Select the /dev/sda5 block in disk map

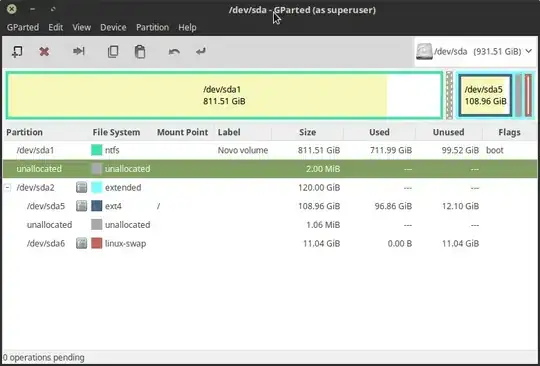485,95
